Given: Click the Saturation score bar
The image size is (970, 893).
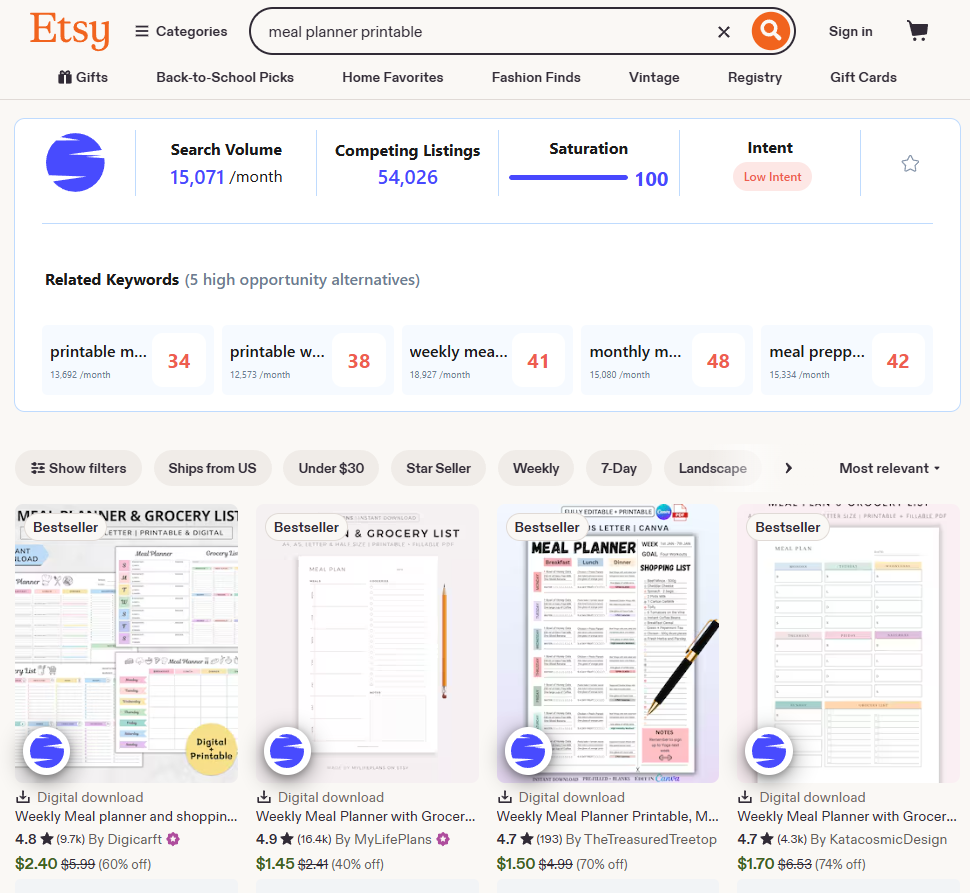Looking at the screenshot, I should click(568, 177).
